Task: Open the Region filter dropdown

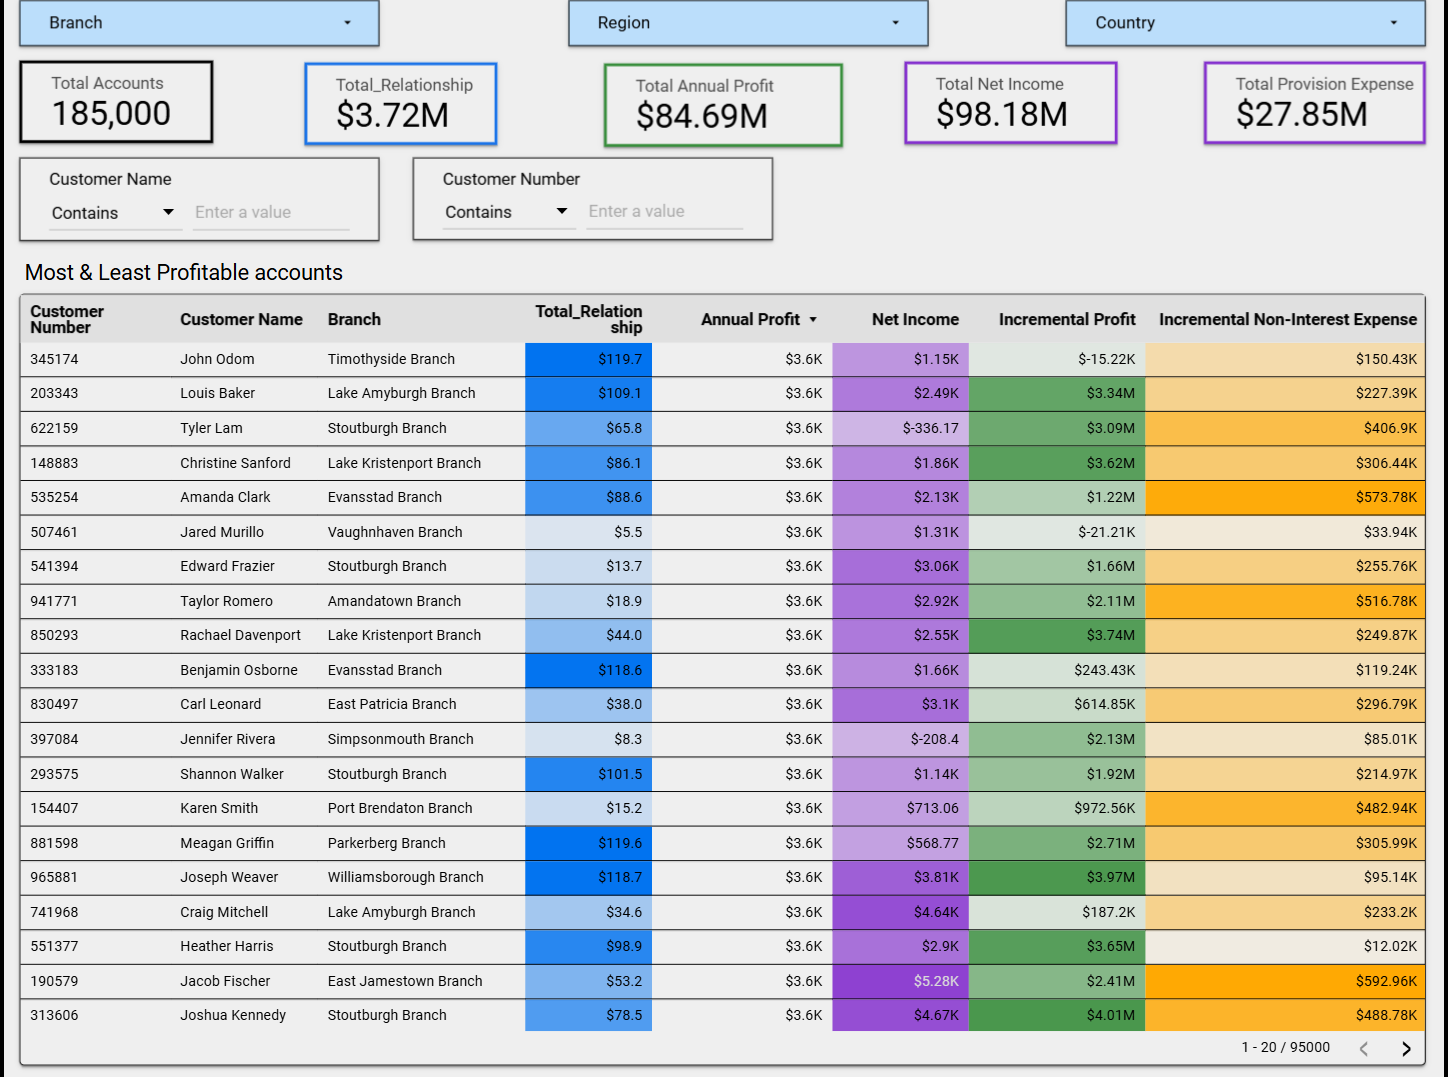Action: 748,23
